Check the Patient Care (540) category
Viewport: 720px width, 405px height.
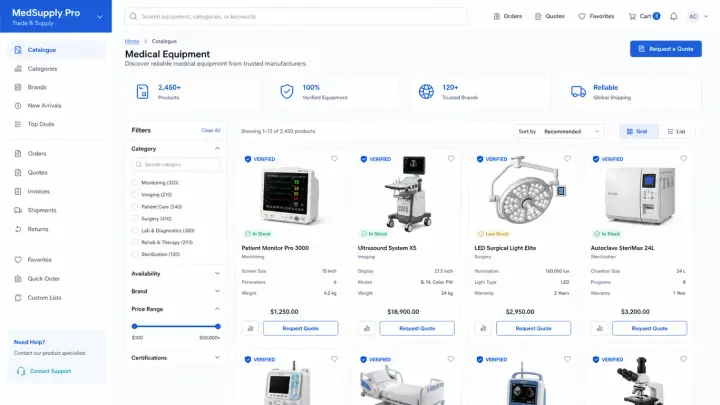pos(135,207)
